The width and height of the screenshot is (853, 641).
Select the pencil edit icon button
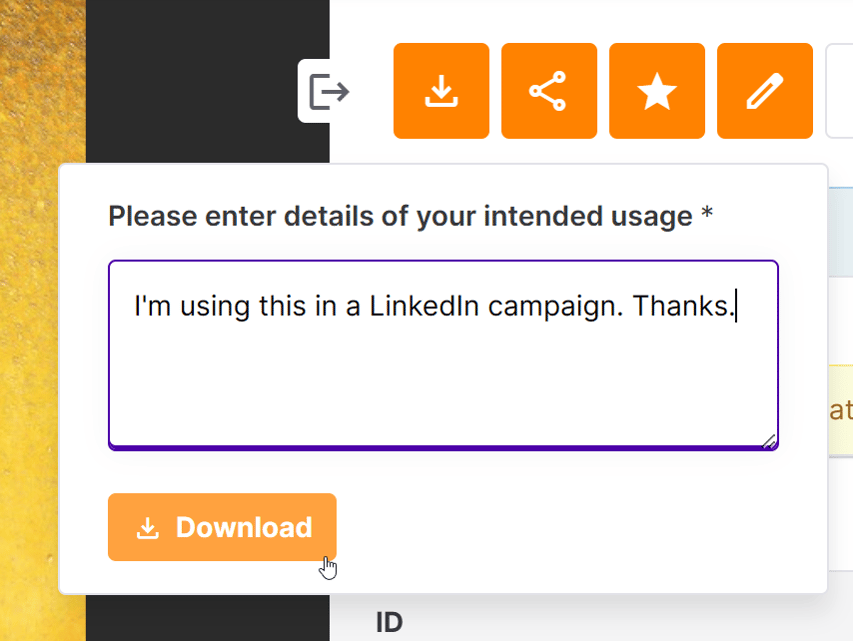(x=764, y=91)
